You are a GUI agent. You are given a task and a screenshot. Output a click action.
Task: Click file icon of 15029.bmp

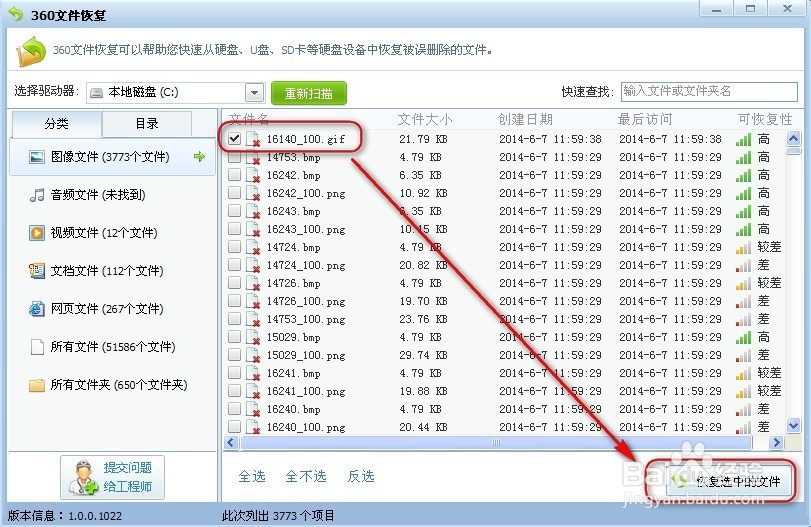click(253, 338)
